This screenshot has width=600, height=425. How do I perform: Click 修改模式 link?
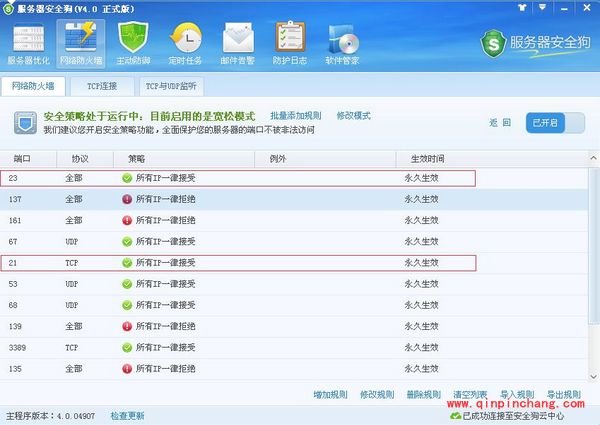[354, 116]
